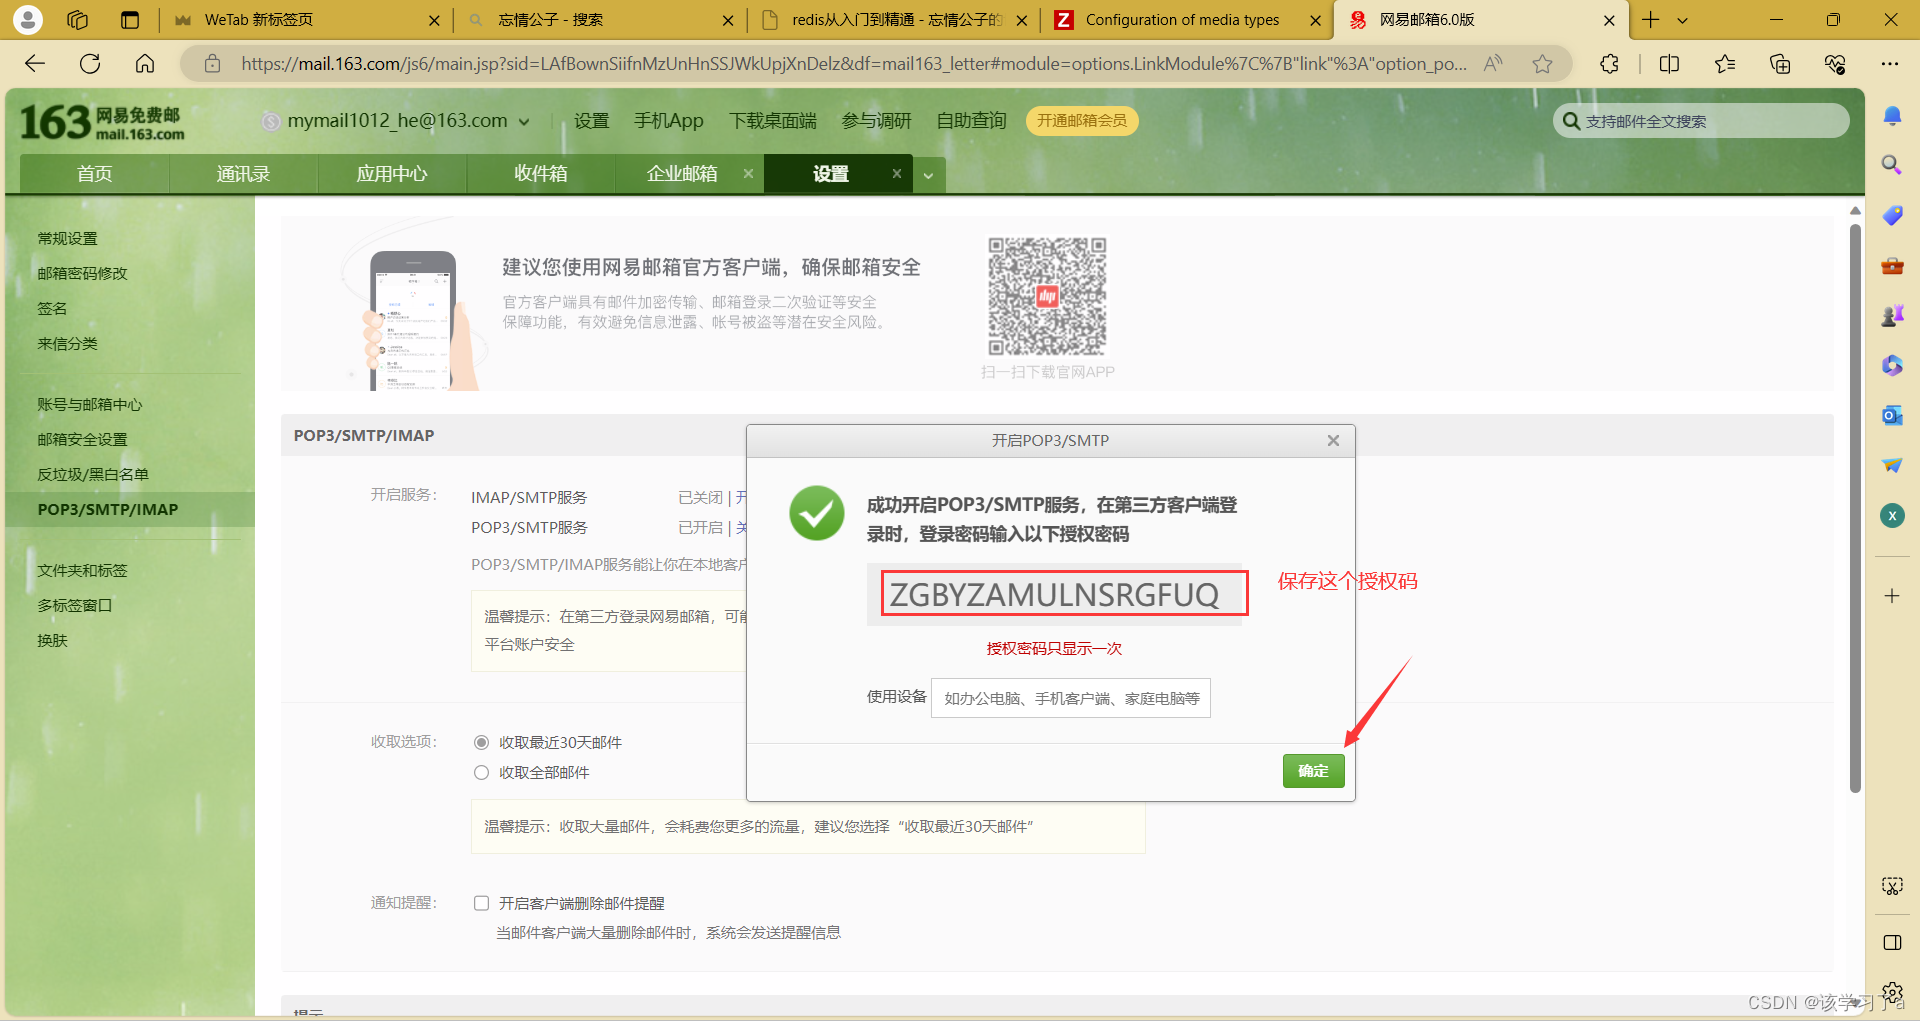1920x1021 pixels.
Task: Click the search icon in the Edge sidebar
Action: pos(1892,165)
